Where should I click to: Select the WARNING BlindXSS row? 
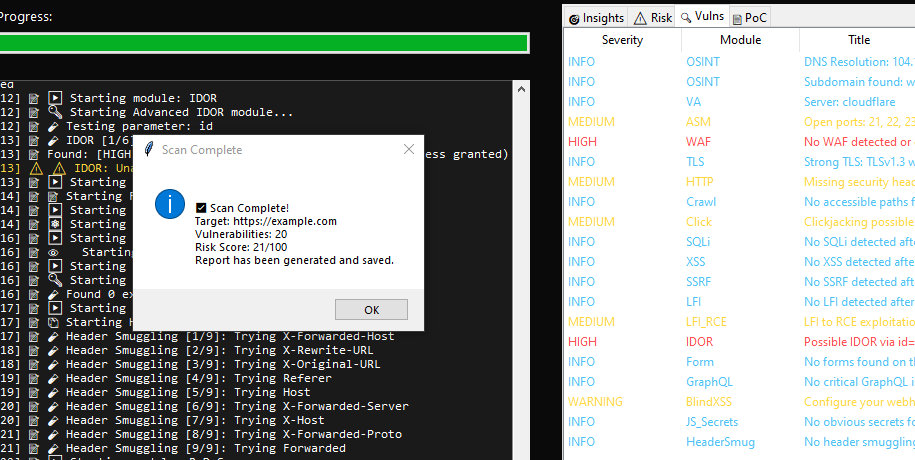click(740, 401)
